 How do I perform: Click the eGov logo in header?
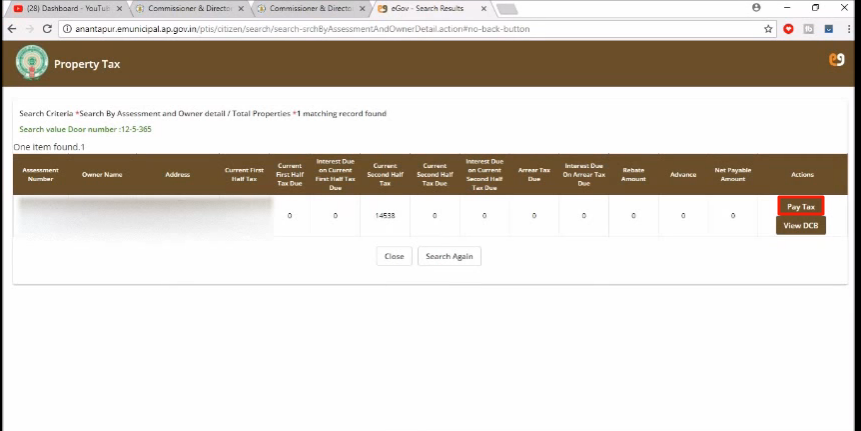pyautogui.click(x=837, y=59)
